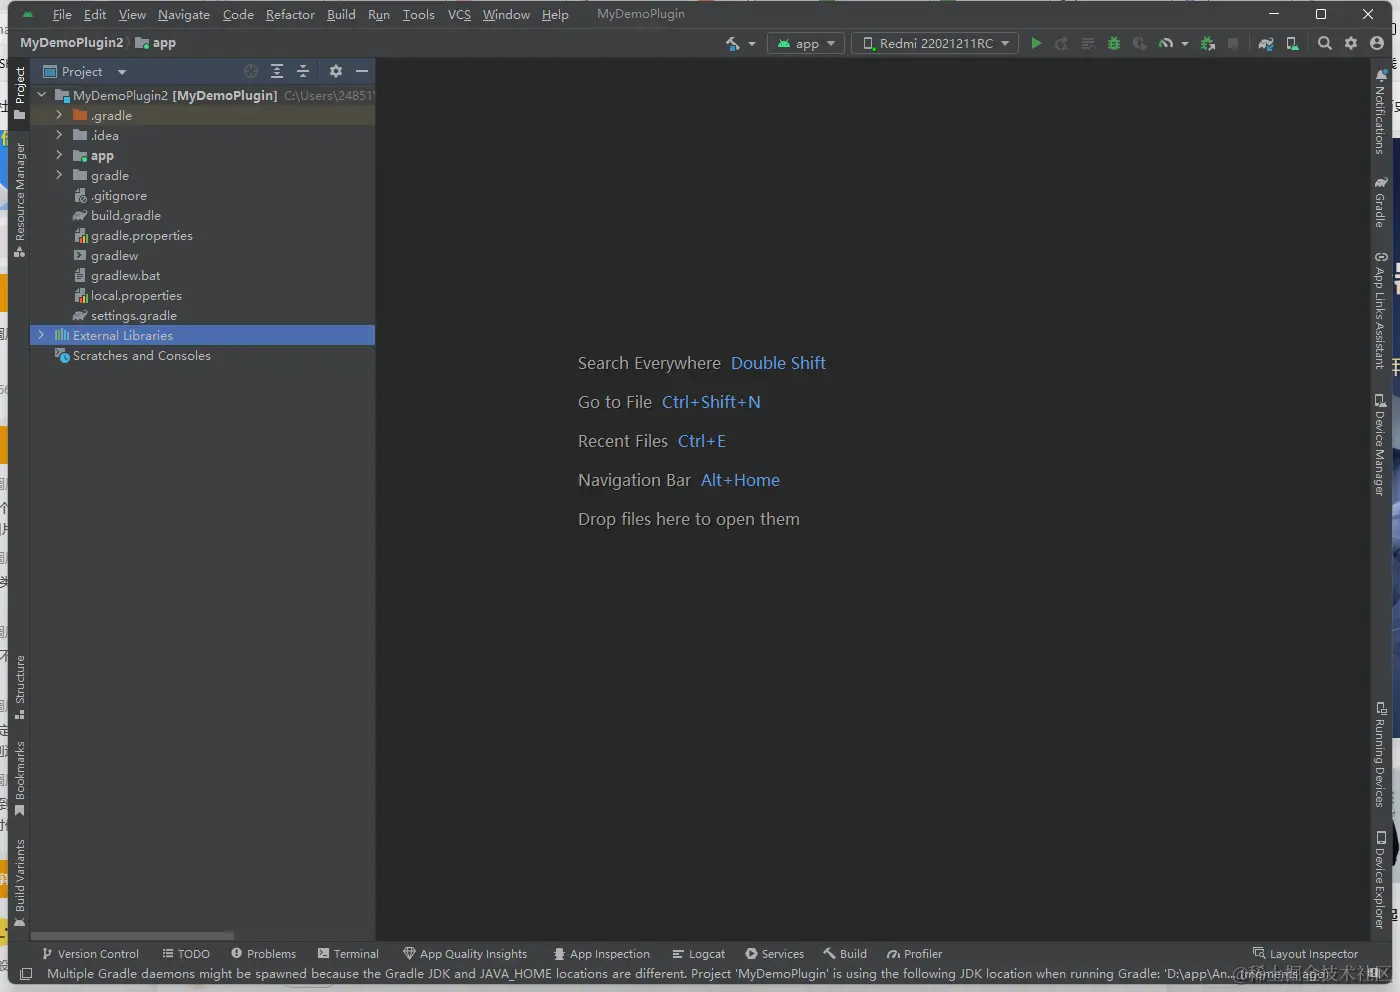Open the Tools menu
Screen dimensions: 1400x992
point(419,14)
